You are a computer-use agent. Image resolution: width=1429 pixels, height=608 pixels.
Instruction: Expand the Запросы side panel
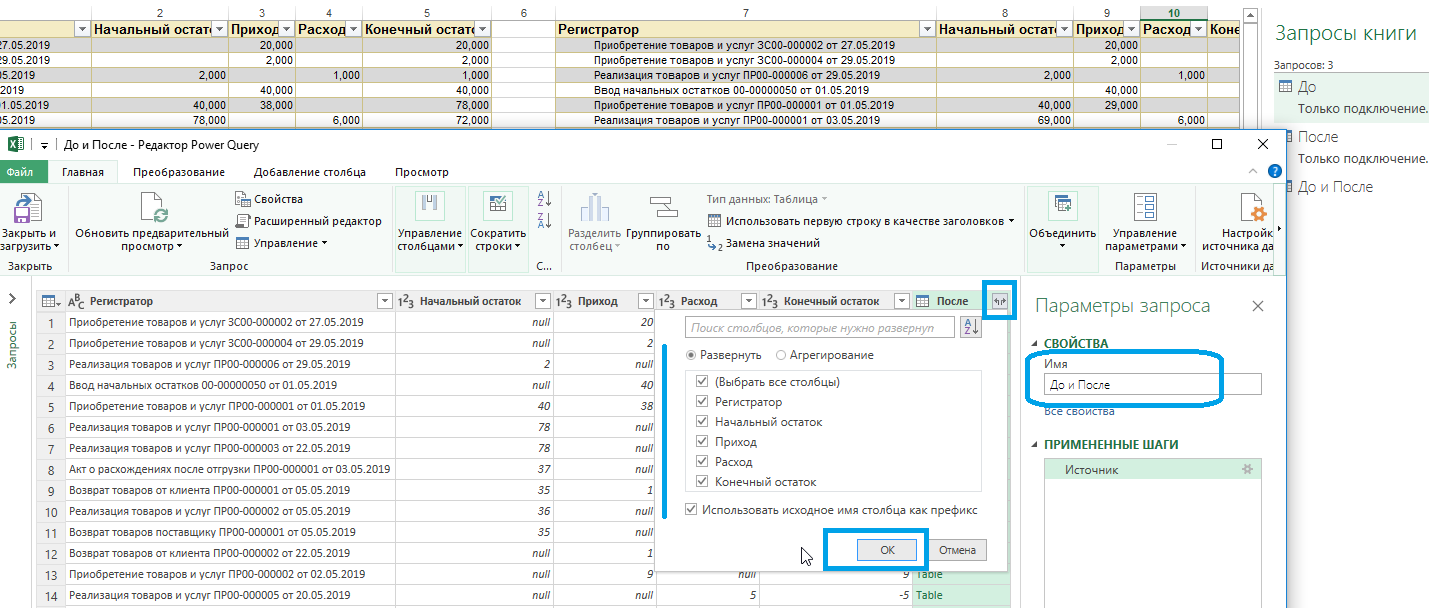[x=13, y=299]
